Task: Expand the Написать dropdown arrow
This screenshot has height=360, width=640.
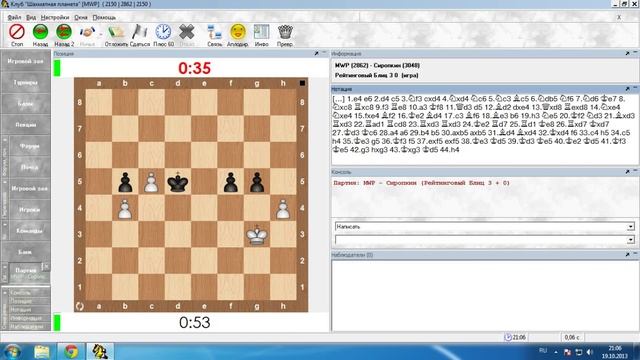Action: click(631, 227)
